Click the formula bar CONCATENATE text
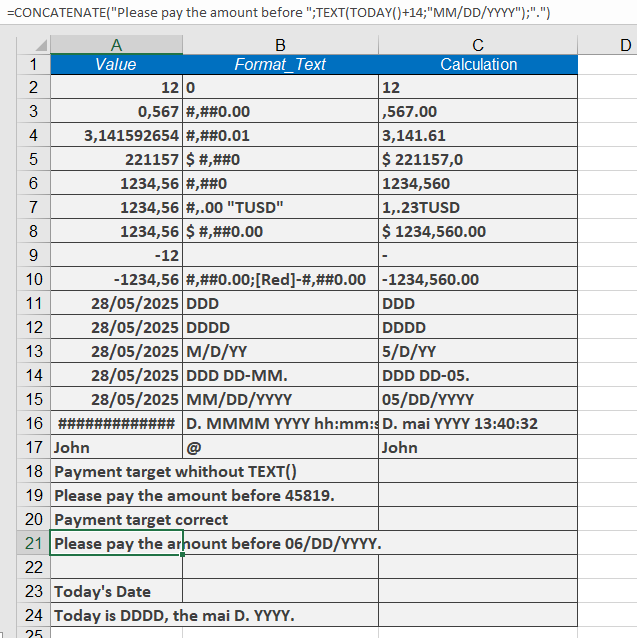637x638 pixels. [278, 13]
